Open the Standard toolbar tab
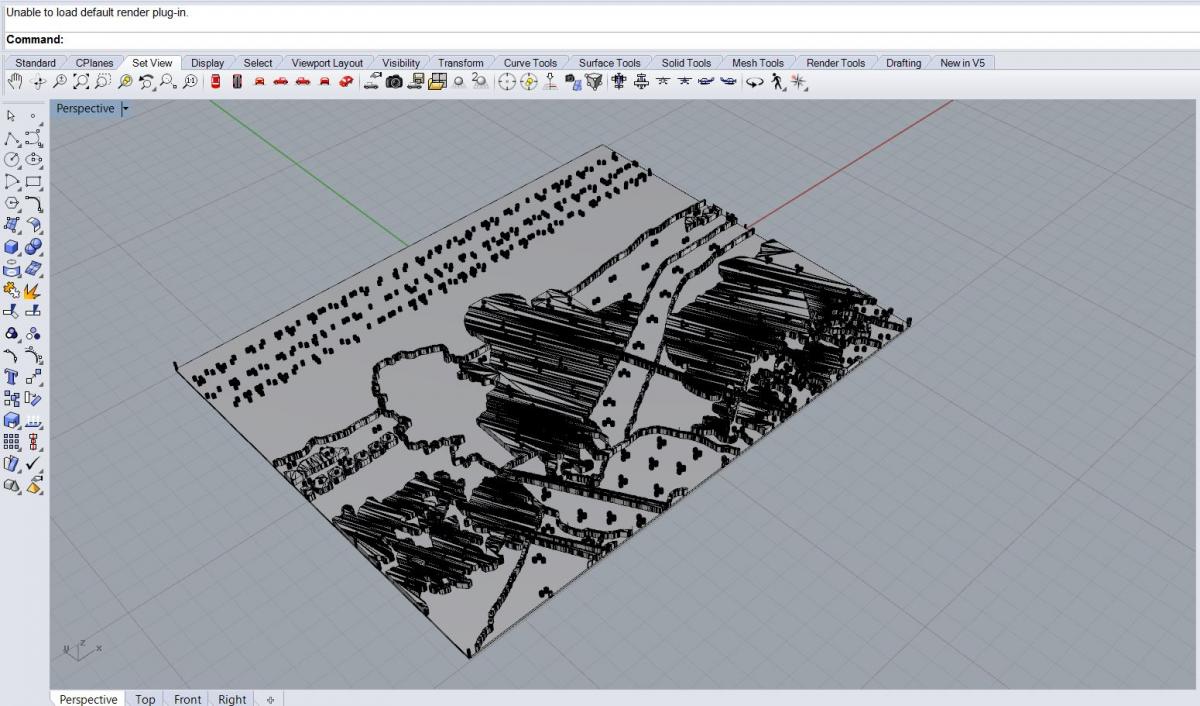Screen dimensions: 1200x706 36,63
